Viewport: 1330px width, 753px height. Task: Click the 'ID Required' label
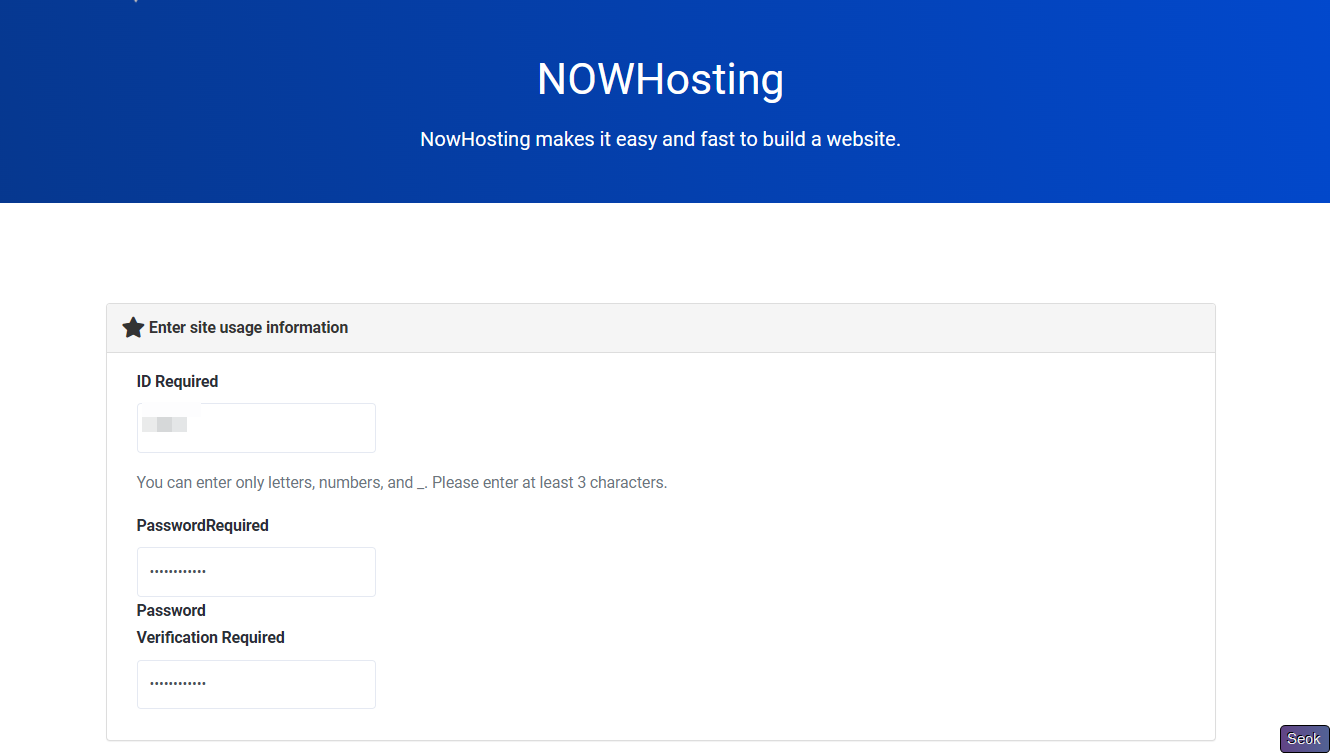[x=177, y=381]
